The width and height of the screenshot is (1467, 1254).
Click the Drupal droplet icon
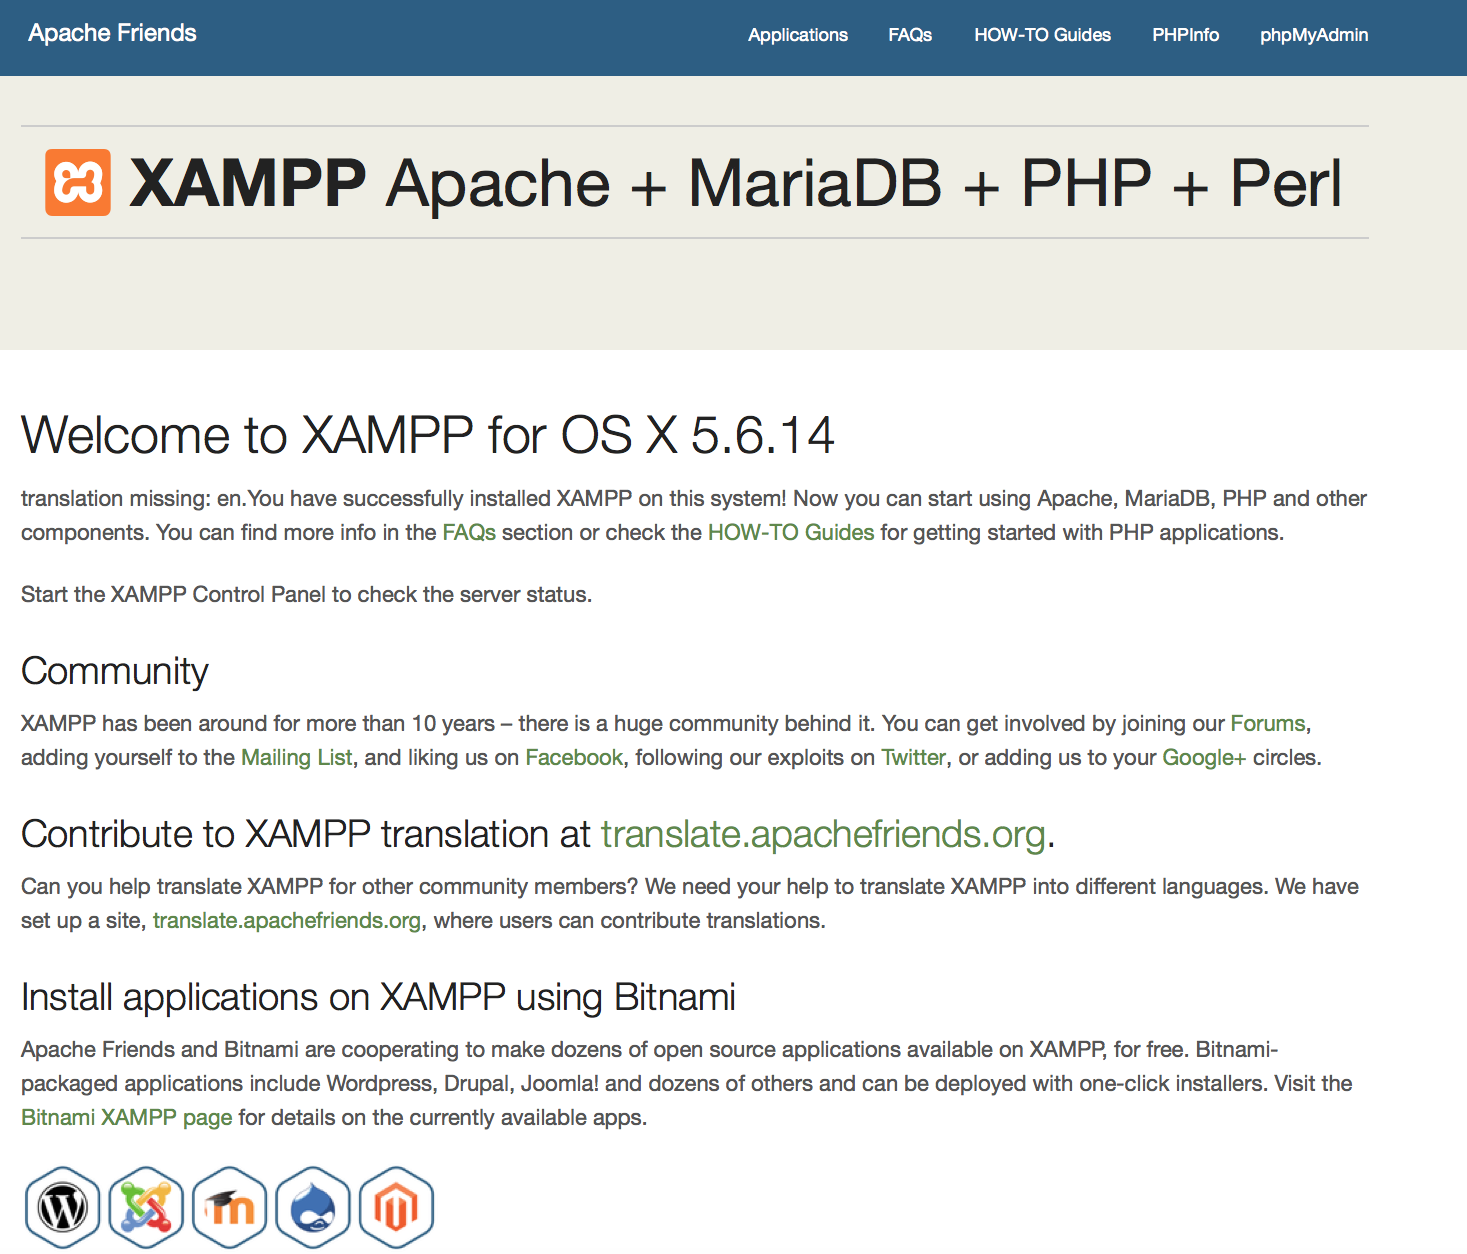point(313,1207)
